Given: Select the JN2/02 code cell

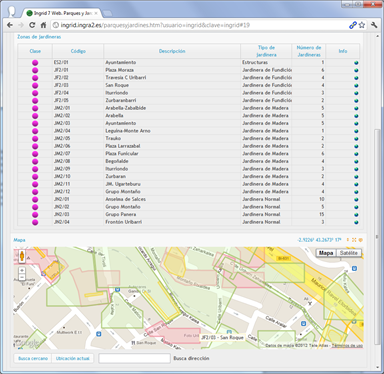Looking at the screenshot, I should point(78,207).
